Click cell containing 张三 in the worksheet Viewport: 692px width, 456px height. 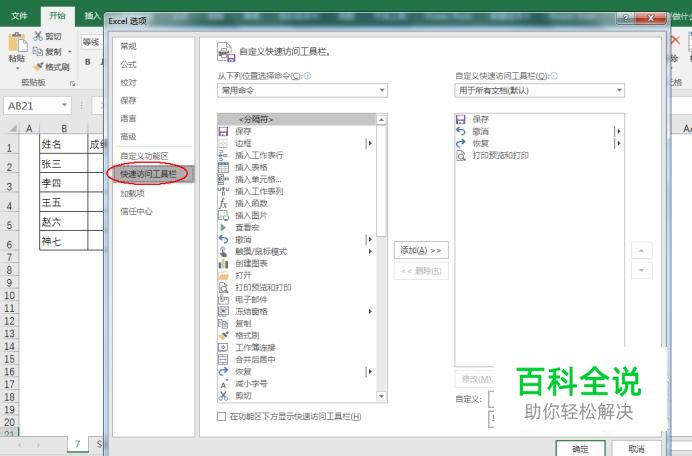tap(63, 164)
